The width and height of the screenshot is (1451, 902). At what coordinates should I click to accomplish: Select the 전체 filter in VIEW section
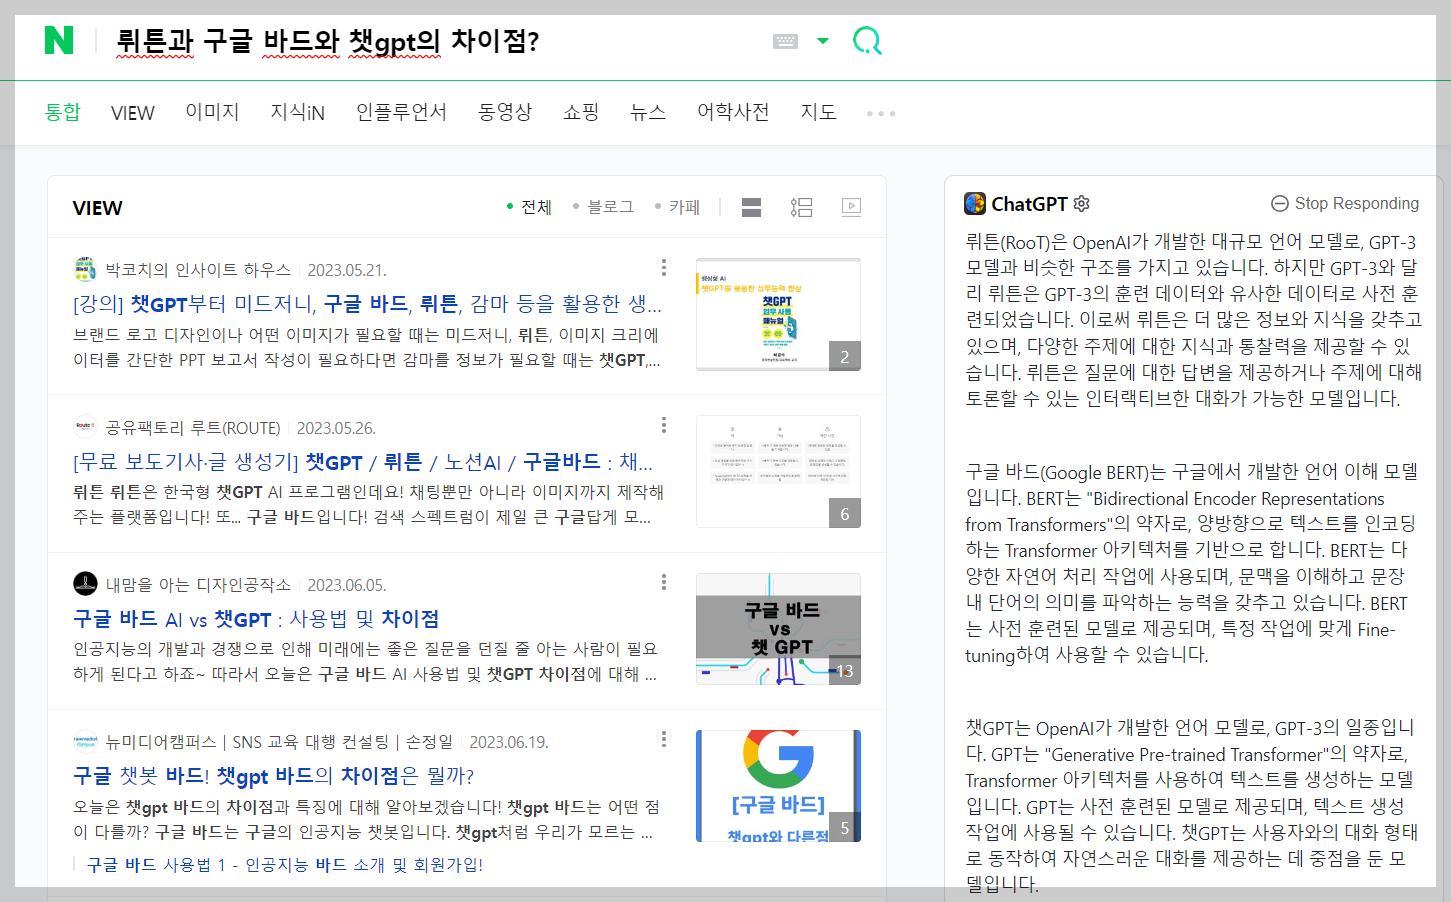tap(530, 207)
